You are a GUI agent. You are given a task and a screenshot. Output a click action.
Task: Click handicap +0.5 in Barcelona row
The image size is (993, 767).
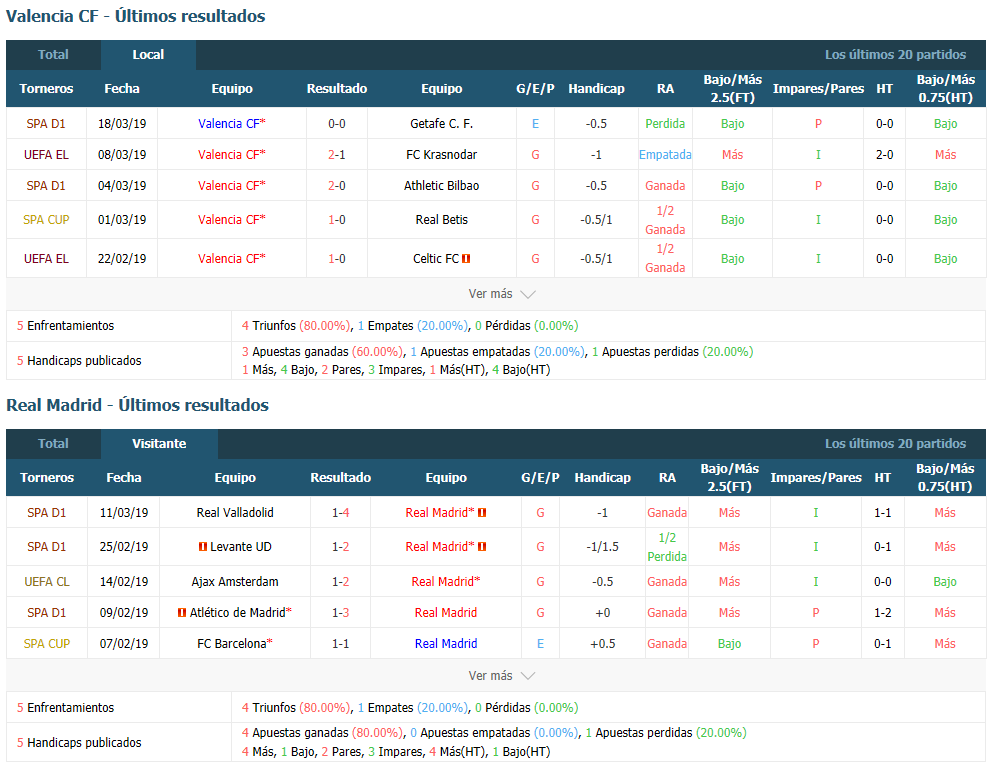coord(602,643)
